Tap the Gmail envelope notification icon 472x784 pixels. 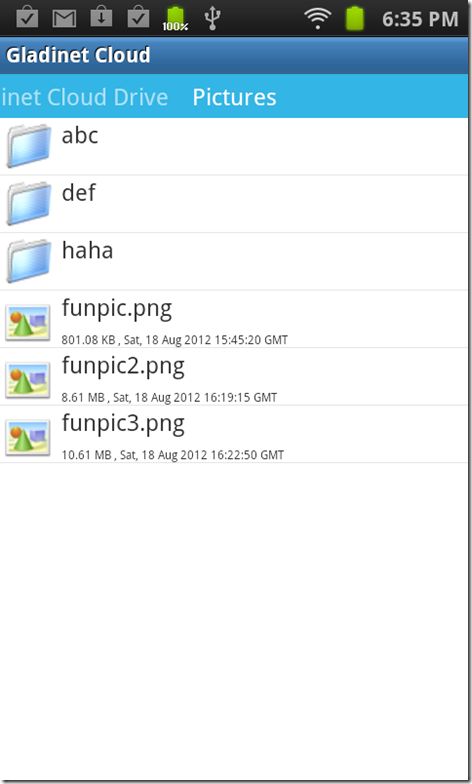(x=64, y=18)
